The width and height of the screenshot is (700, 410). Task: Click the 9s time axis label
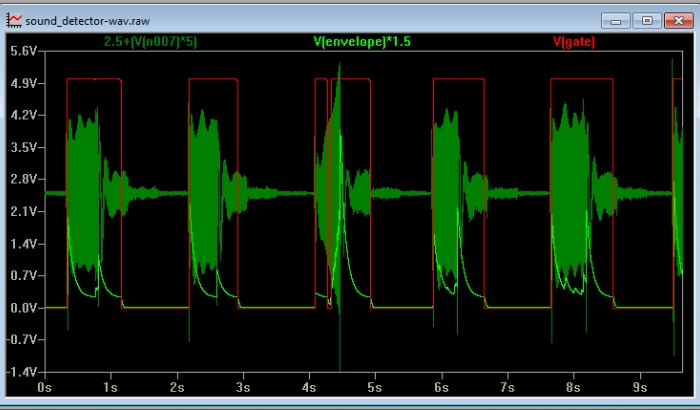pos(640,387)
